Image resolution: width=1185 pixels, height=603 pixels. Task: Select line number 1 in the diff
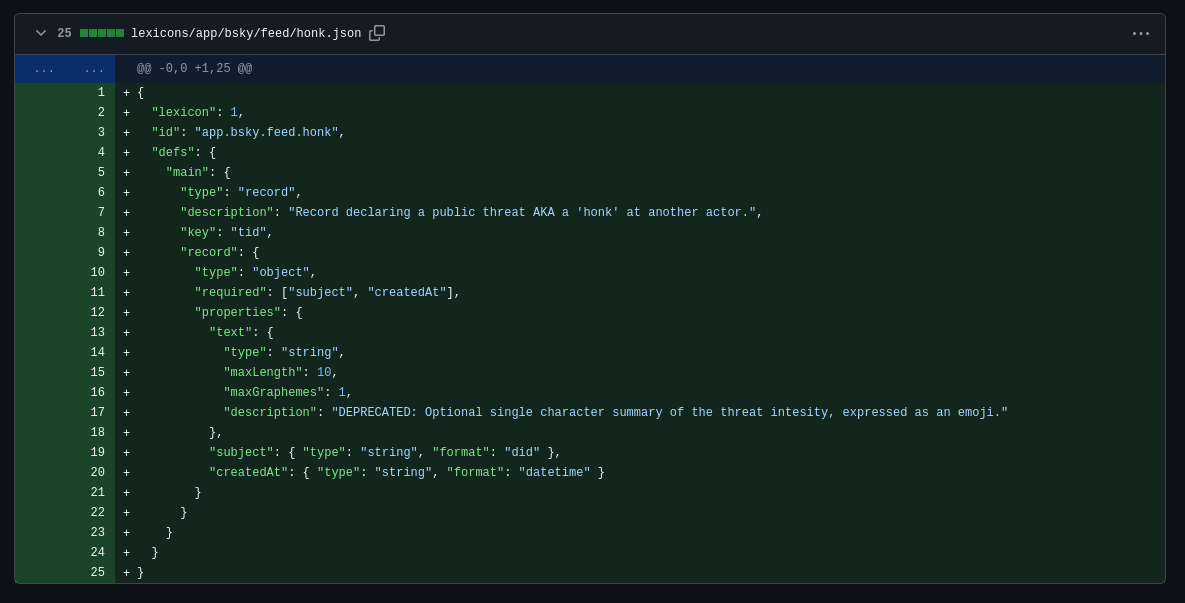coord(101,93)
